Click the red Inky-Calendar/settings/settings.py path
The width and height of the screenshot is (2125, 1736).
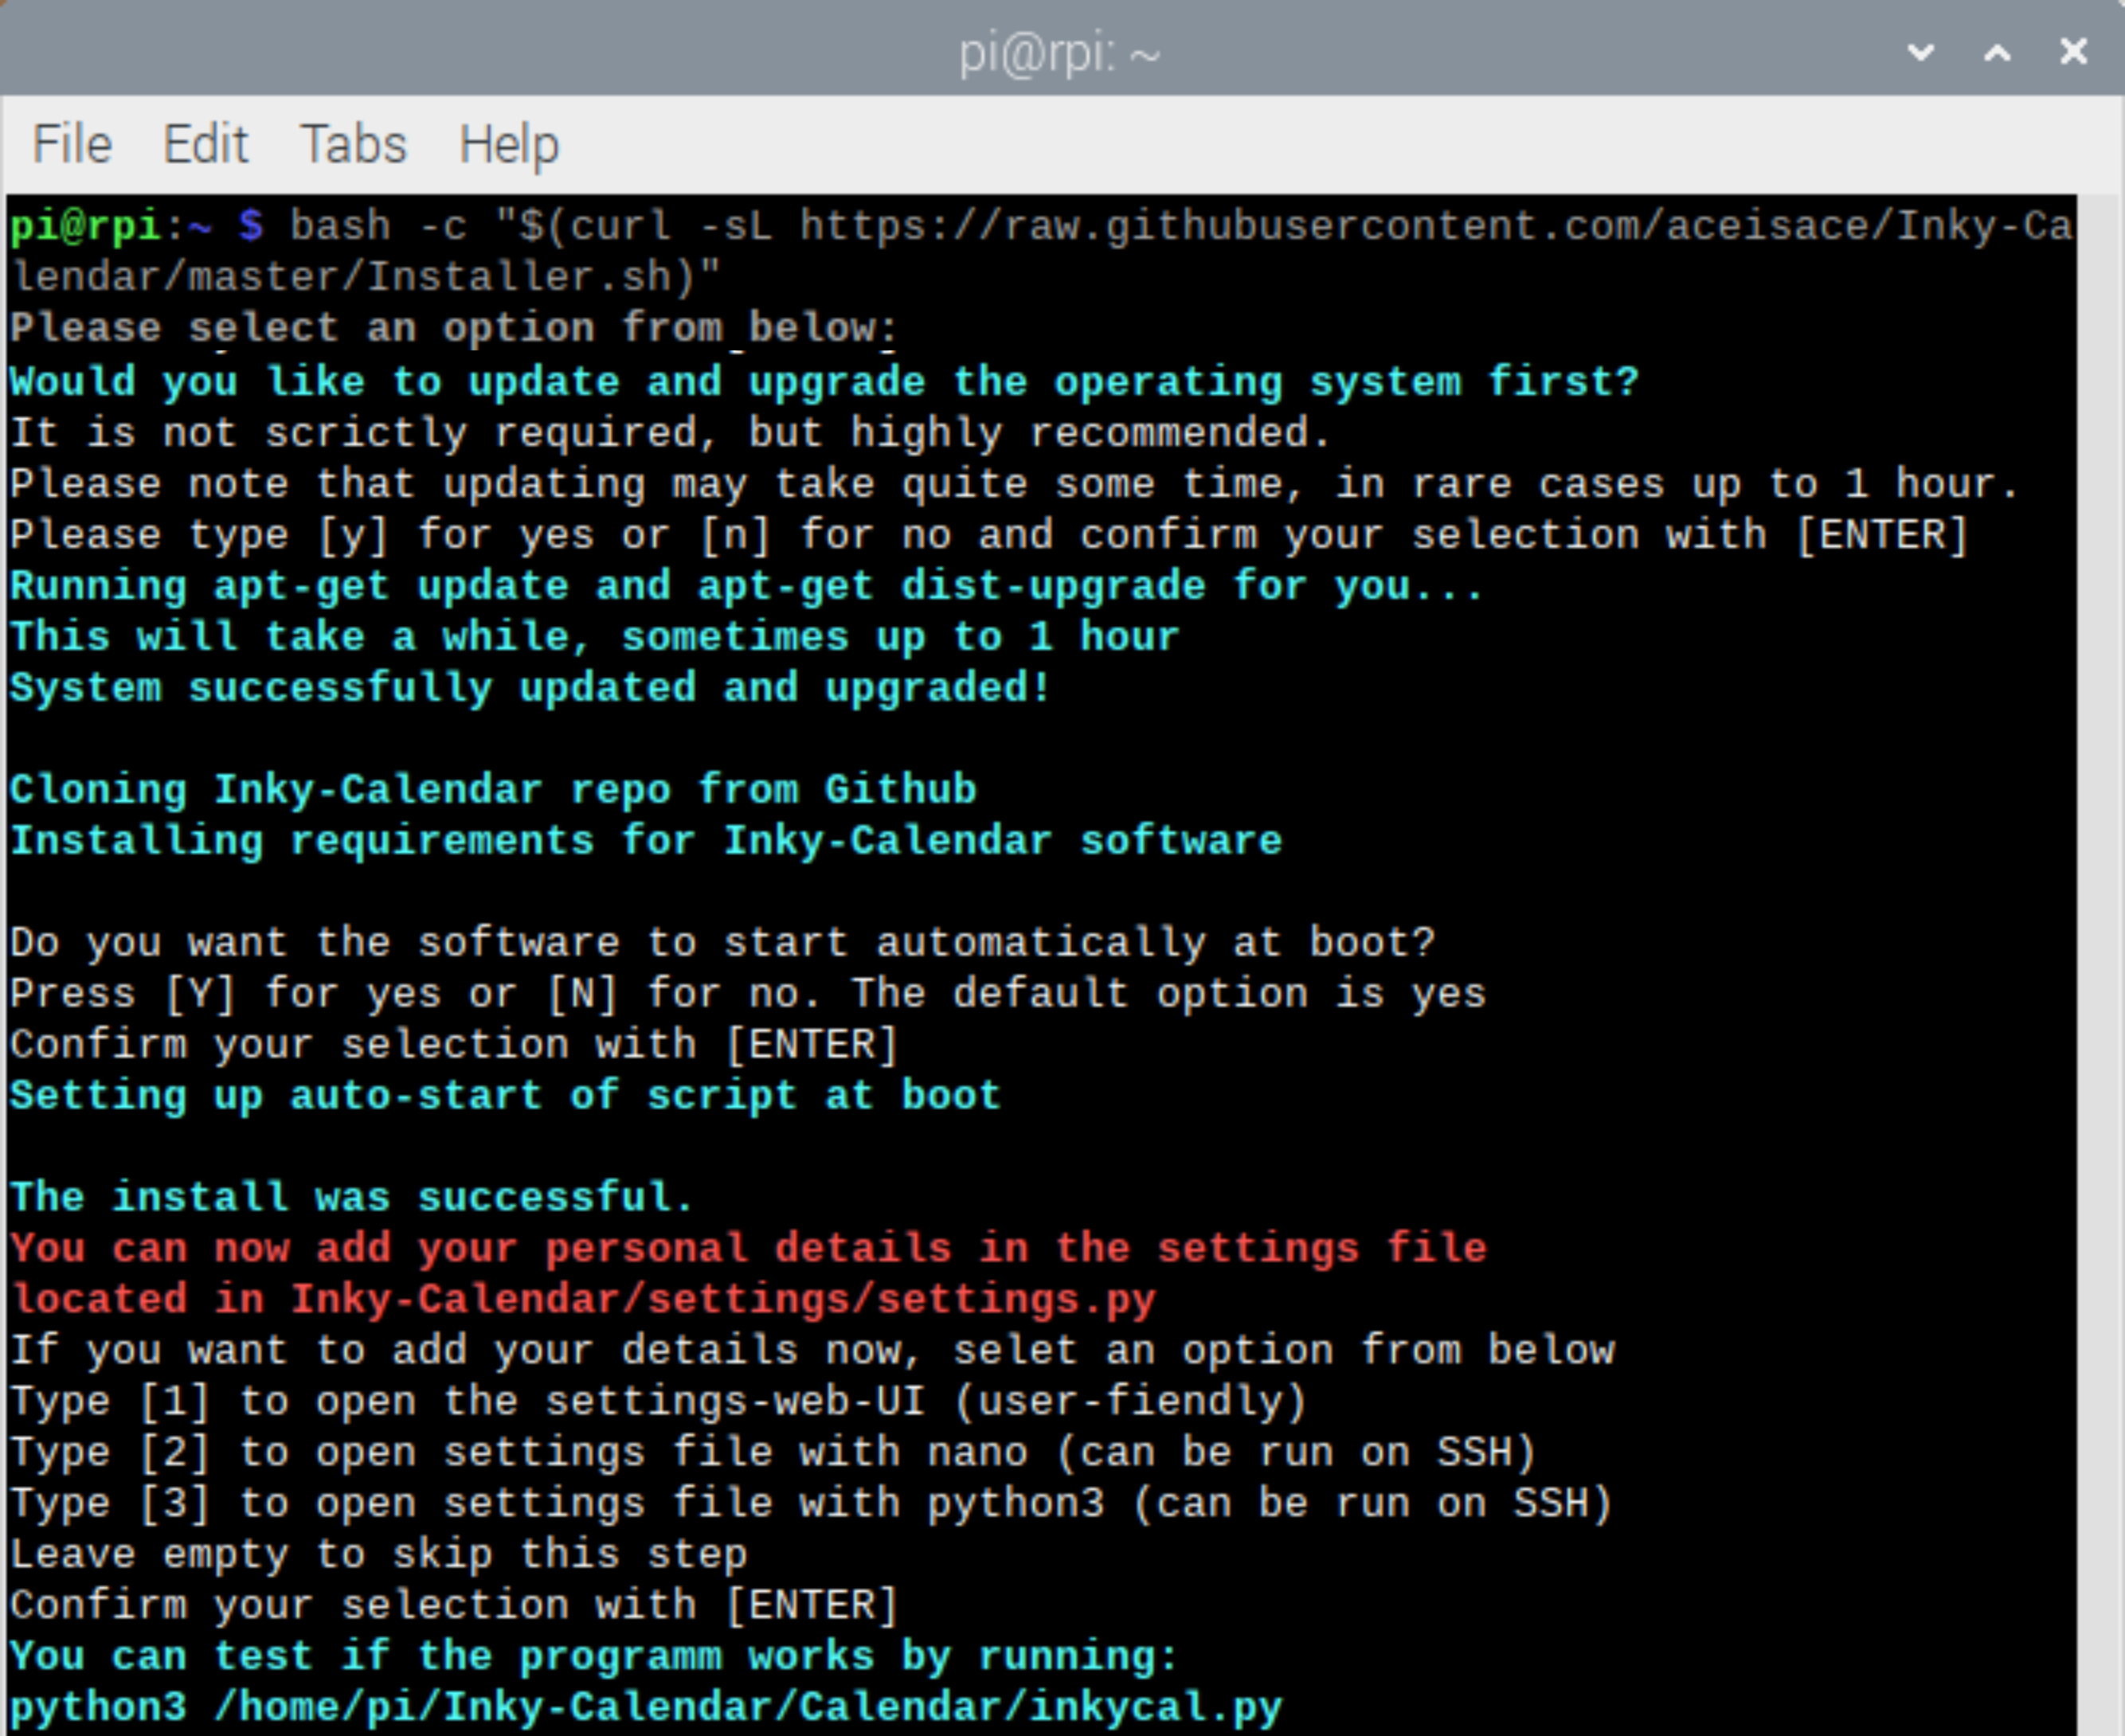coord(722,1299)
